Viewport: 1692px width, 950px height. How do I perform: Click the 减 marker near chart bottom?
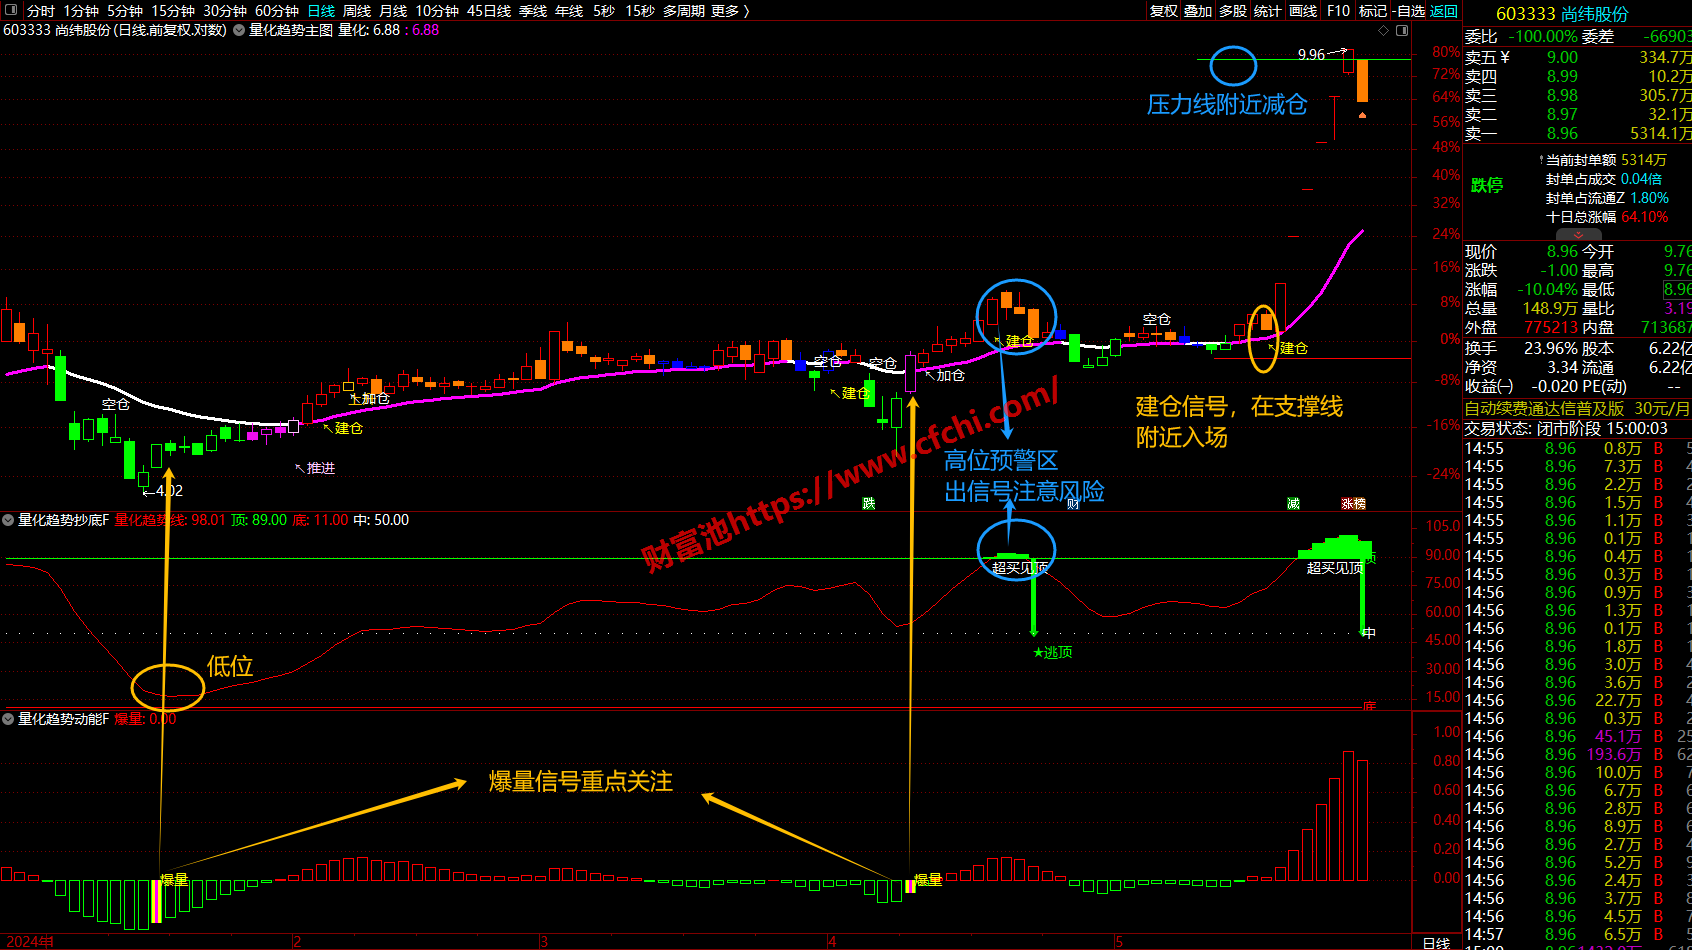[x=1293, y=504]
